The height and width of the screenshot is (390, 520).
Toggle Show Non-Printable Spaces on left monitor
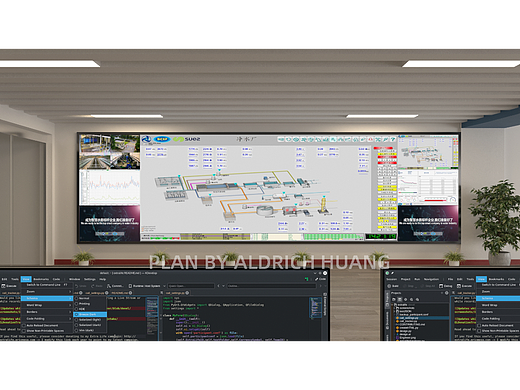24,331
